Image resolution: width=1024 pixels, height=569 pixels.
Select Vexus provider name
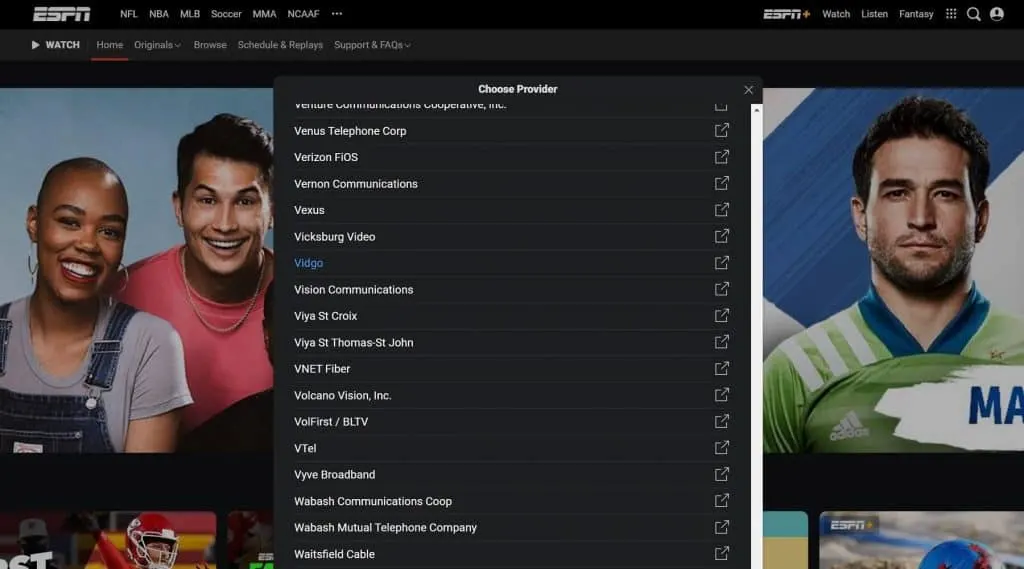click(309, 210)
